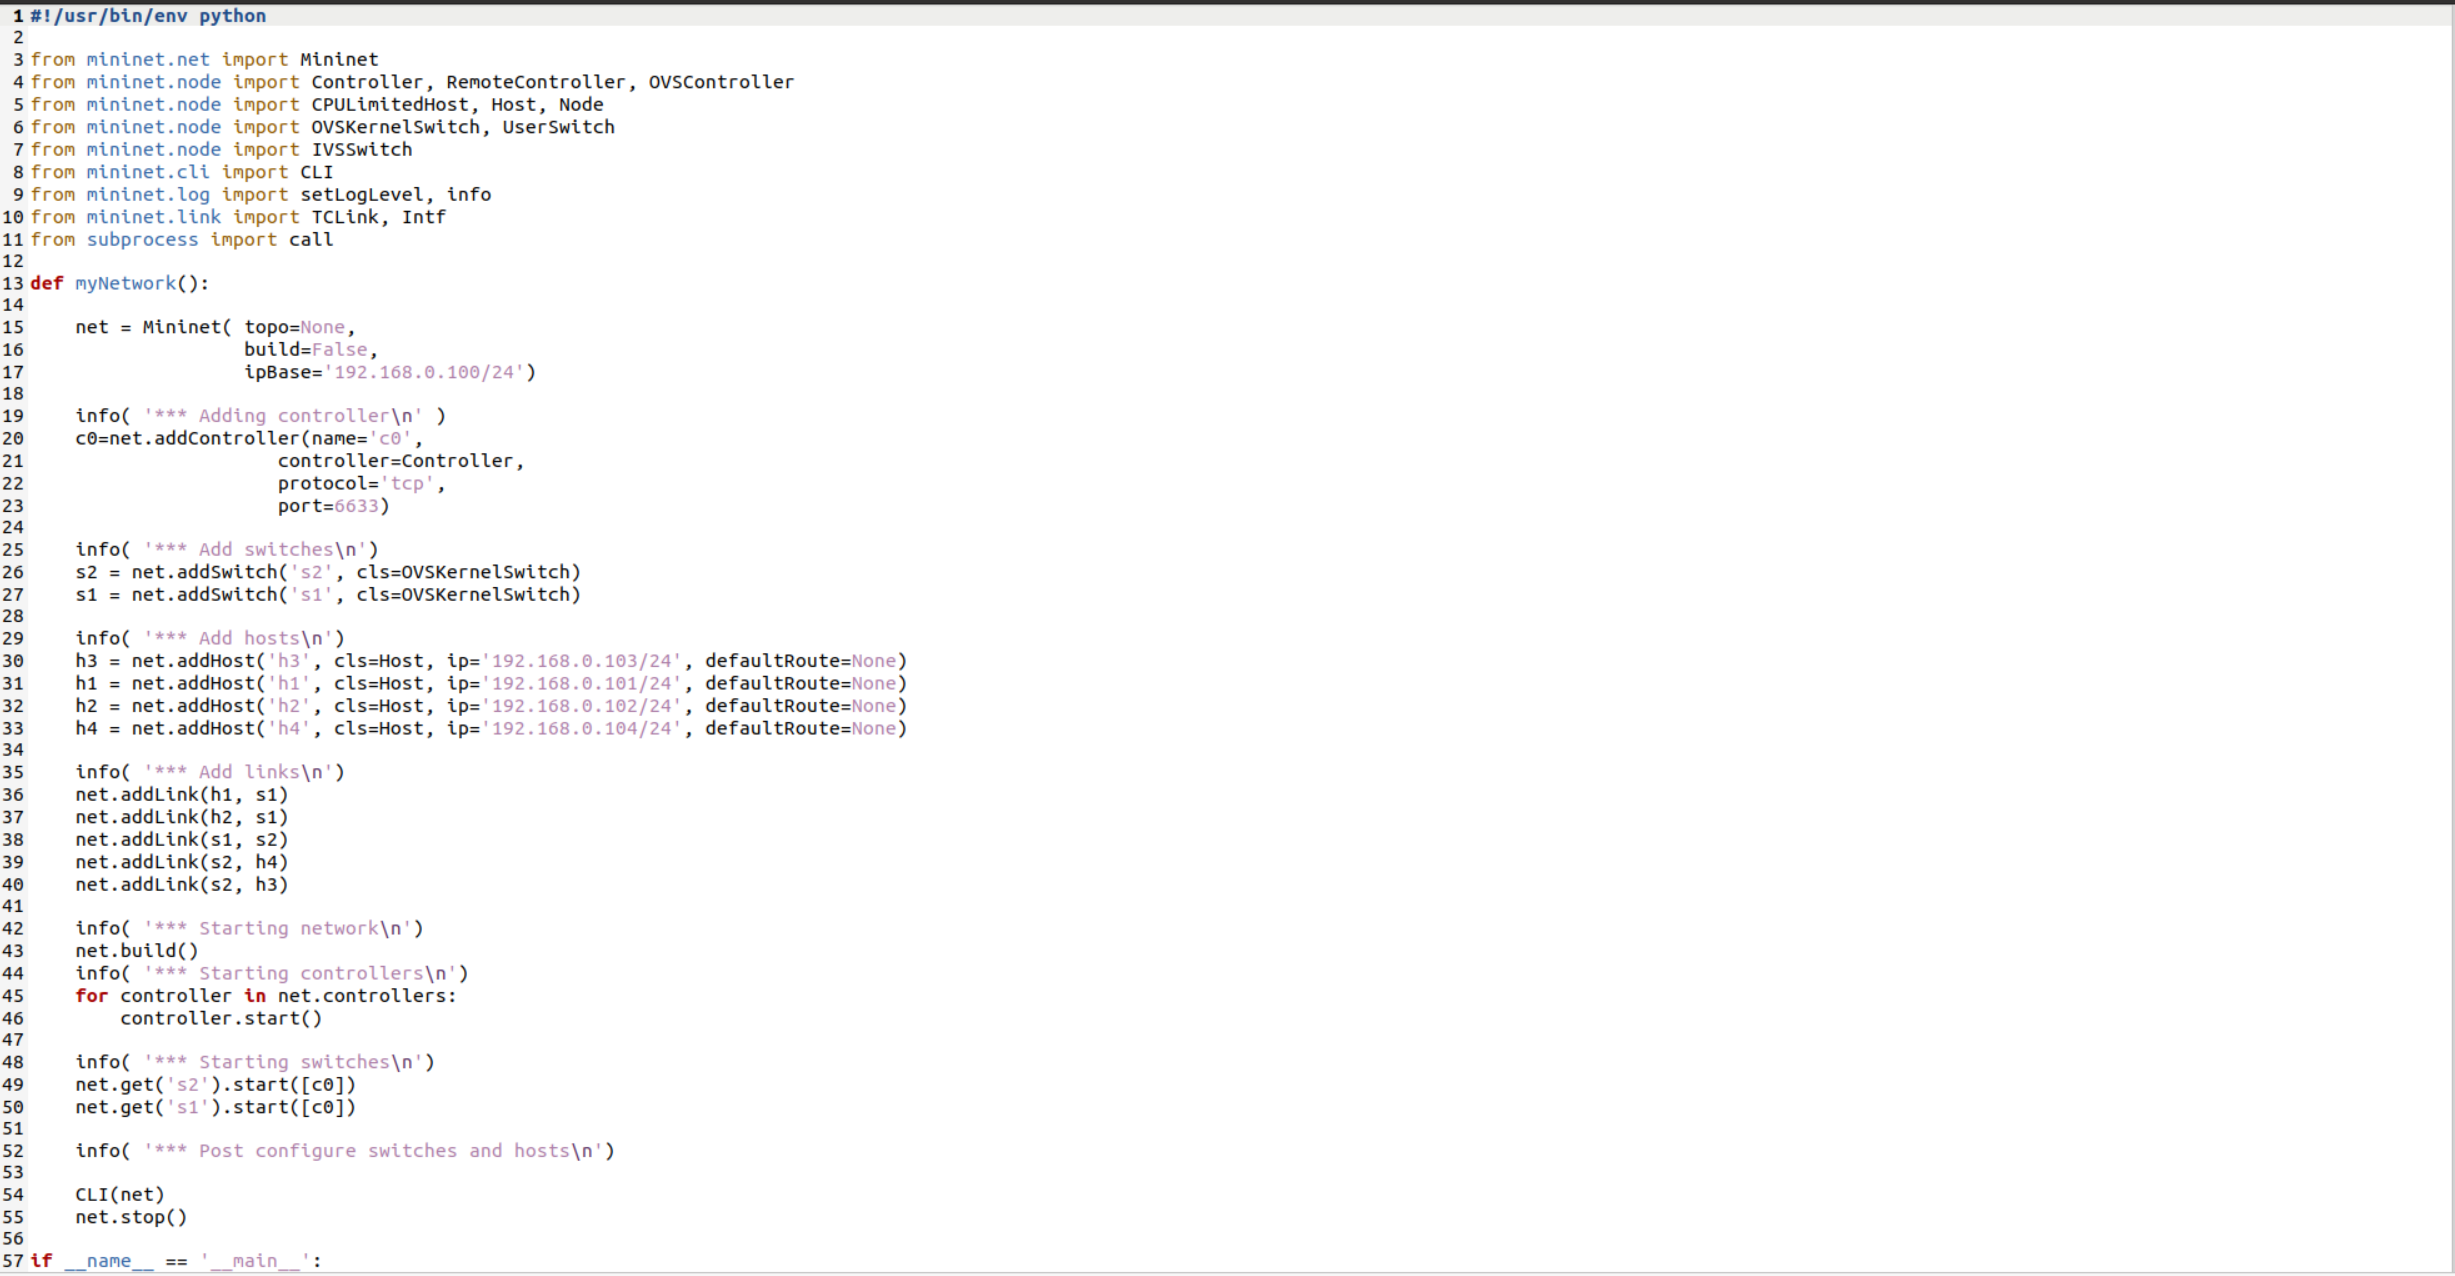
Task: Click 'net.build()' statement
Action: [136, 951]
